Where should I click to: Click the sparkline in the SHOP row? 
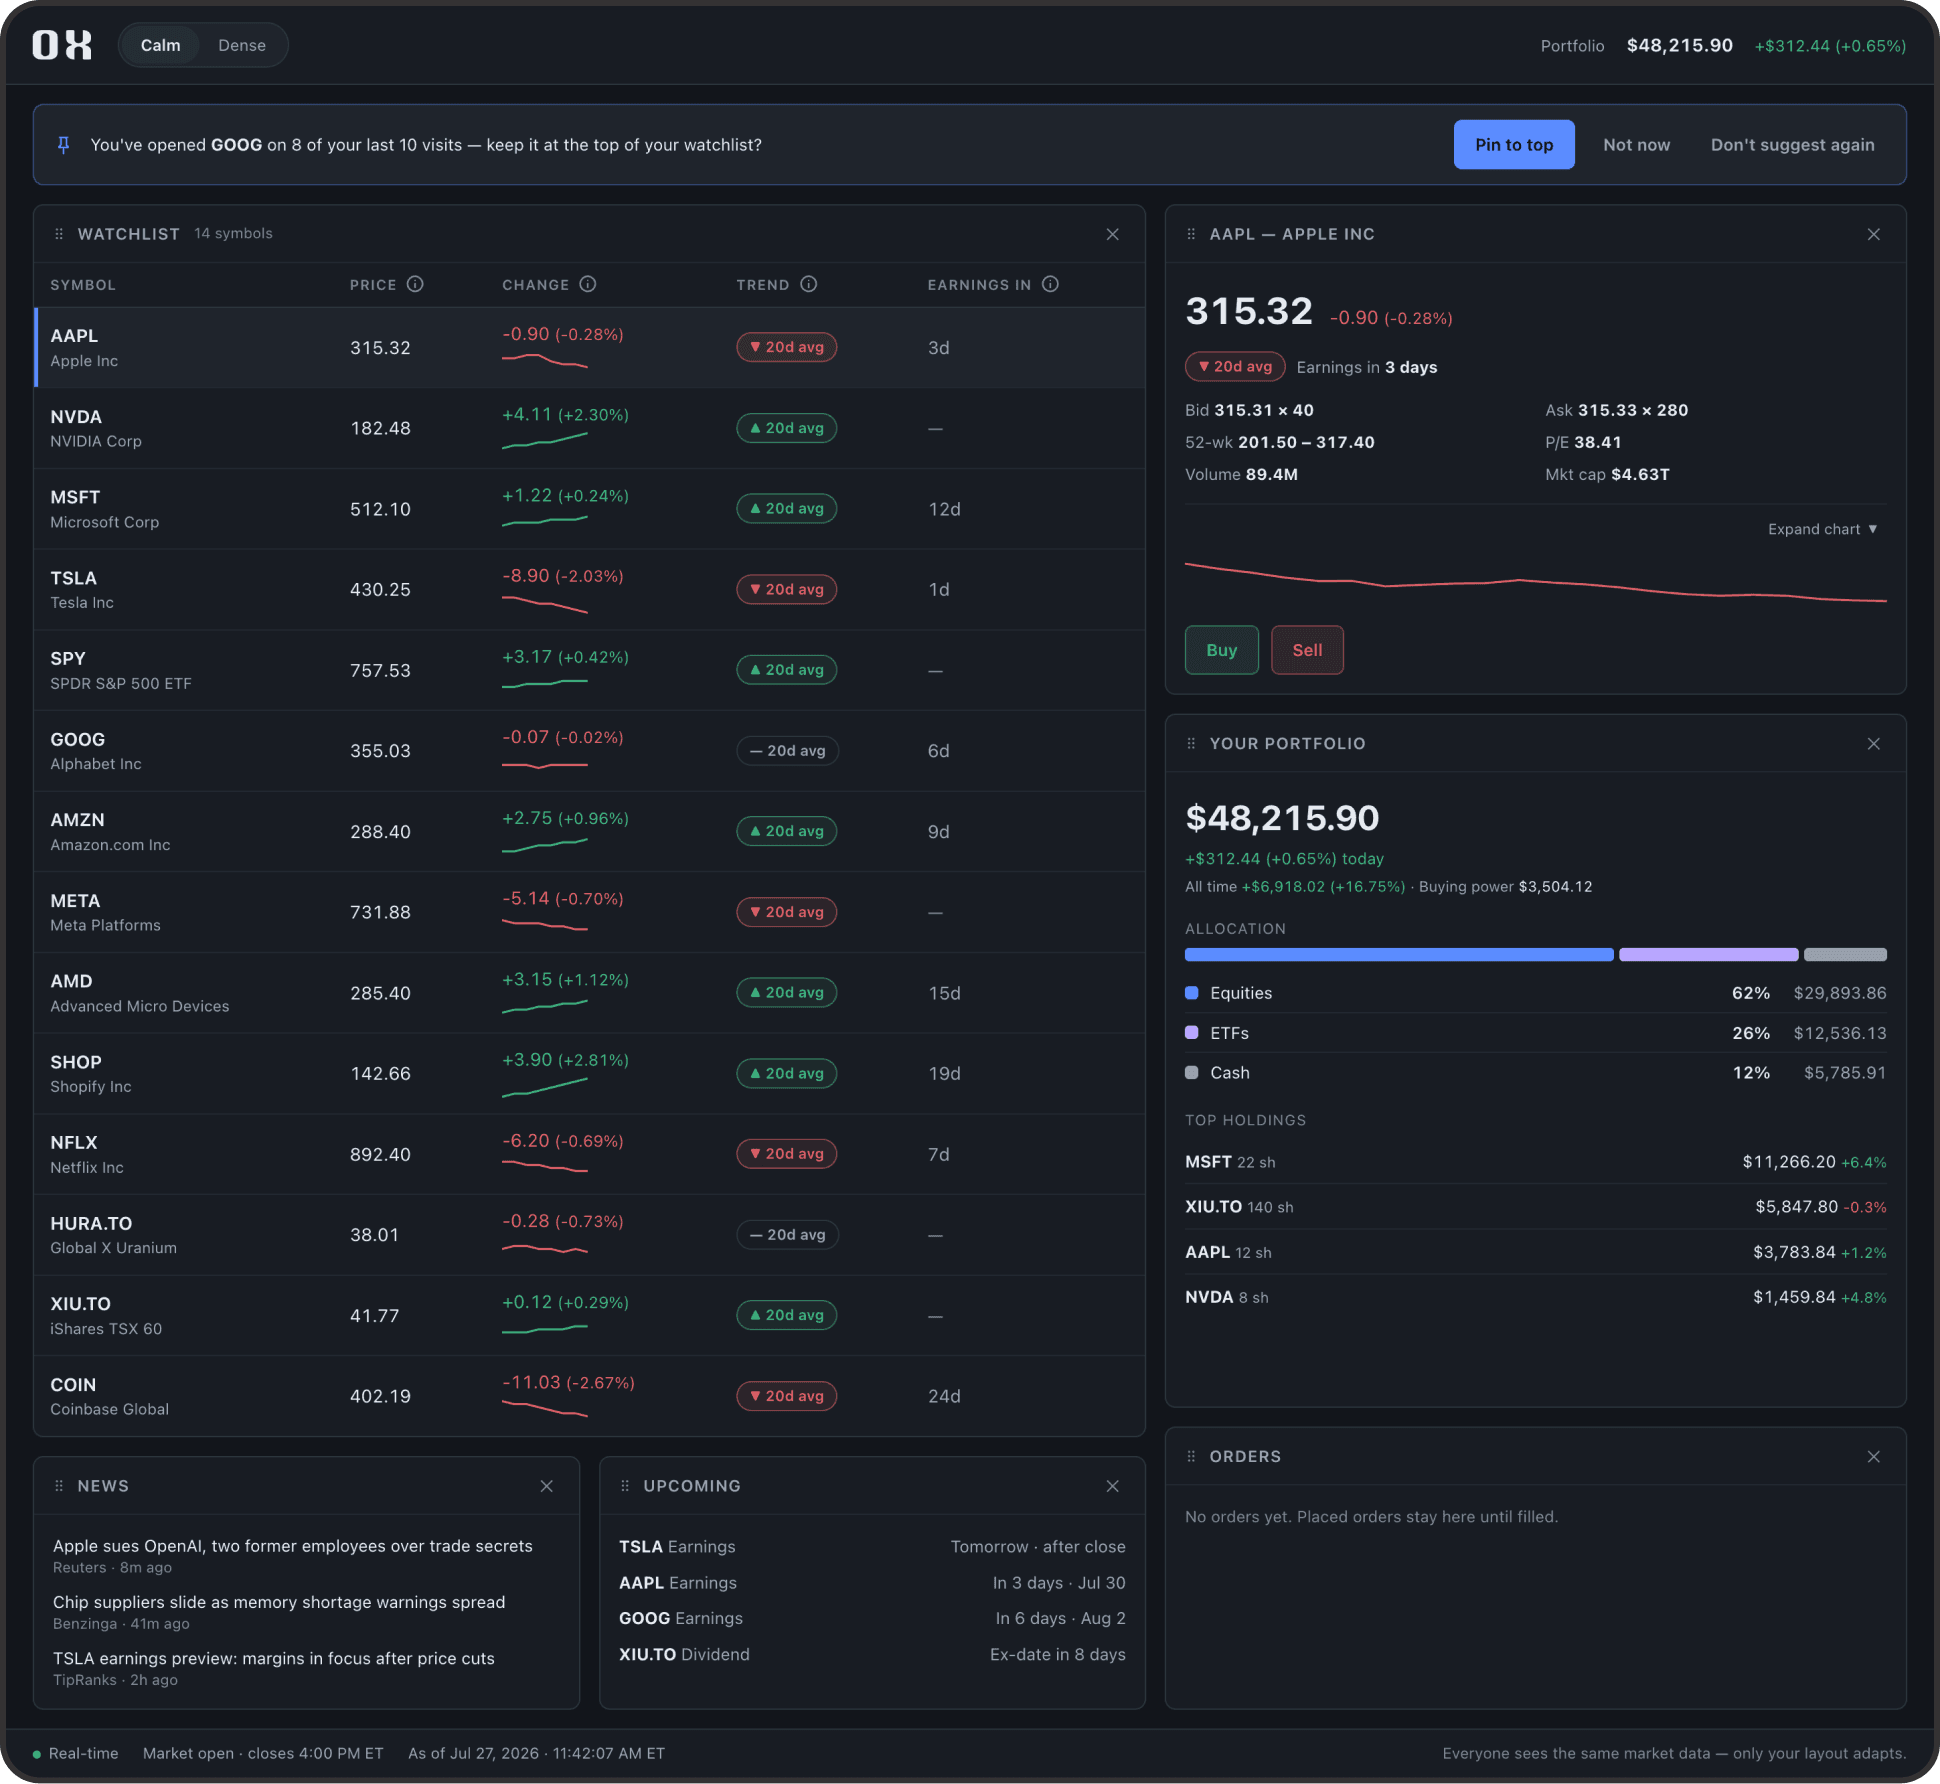545,1087
